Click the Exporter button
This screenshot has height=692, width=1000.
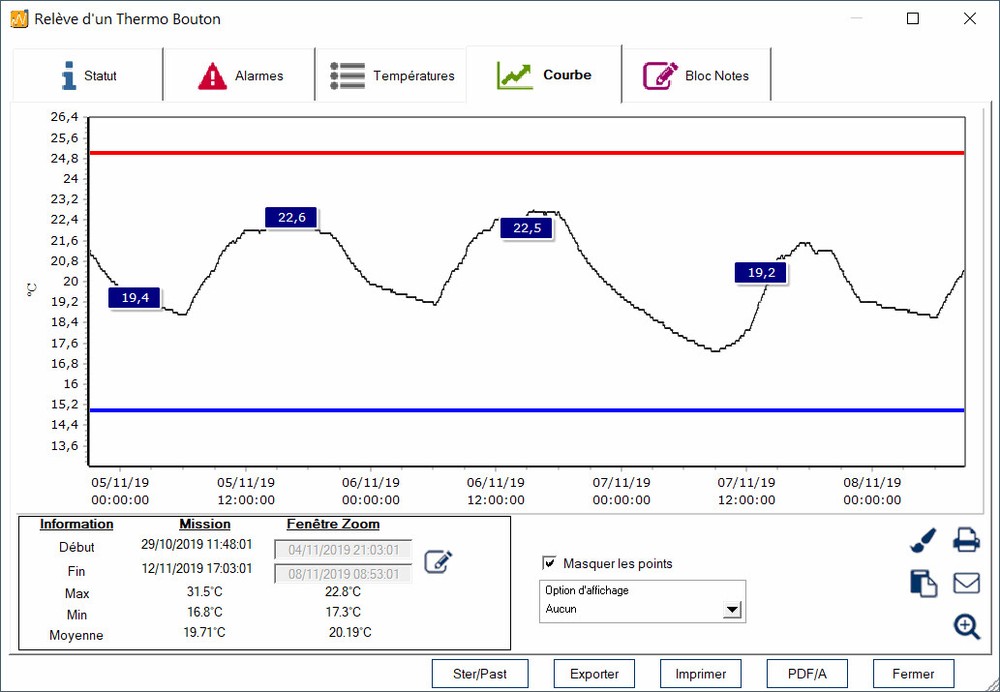pyautogui.click(x=594, y=673)
